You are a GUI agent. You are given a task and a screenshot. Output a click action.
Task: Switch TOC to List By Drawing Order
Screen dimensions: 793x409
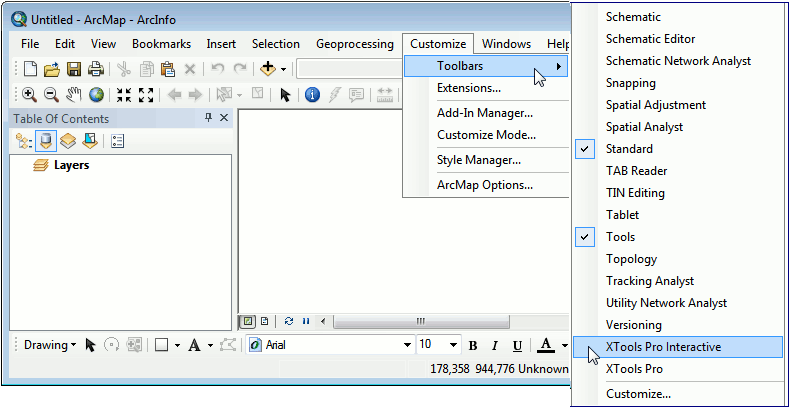click(23, 141)
